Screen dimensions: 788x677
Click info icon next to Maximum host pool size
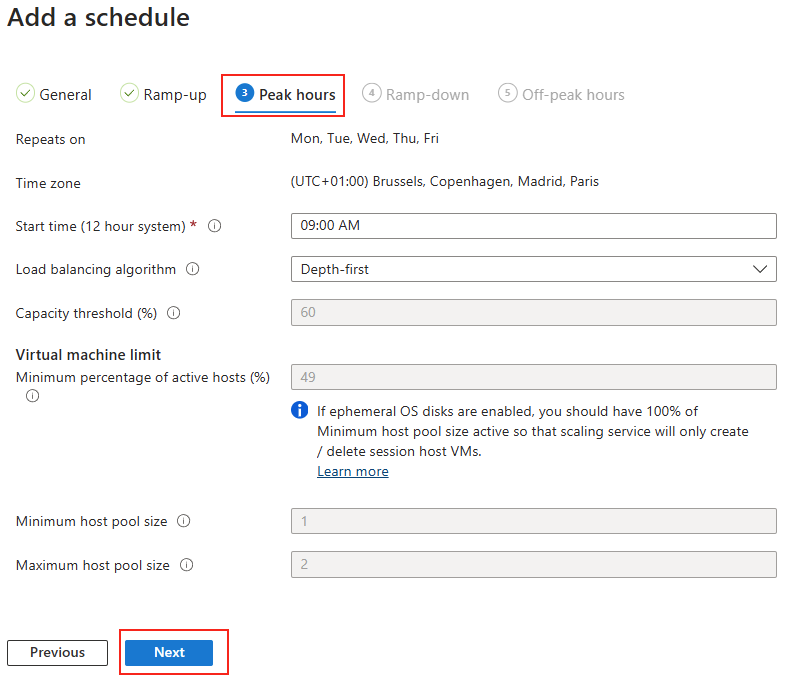pyautogui.click(x=186, y=565)
